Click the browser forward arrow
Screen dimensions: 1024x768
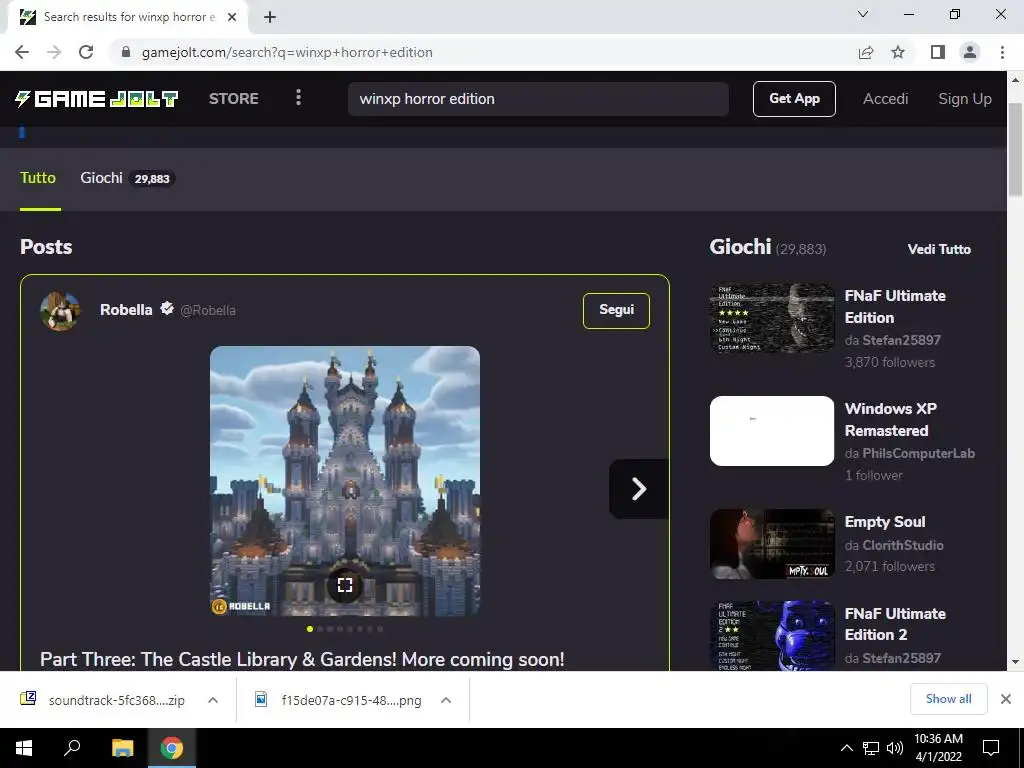[54, 52]
